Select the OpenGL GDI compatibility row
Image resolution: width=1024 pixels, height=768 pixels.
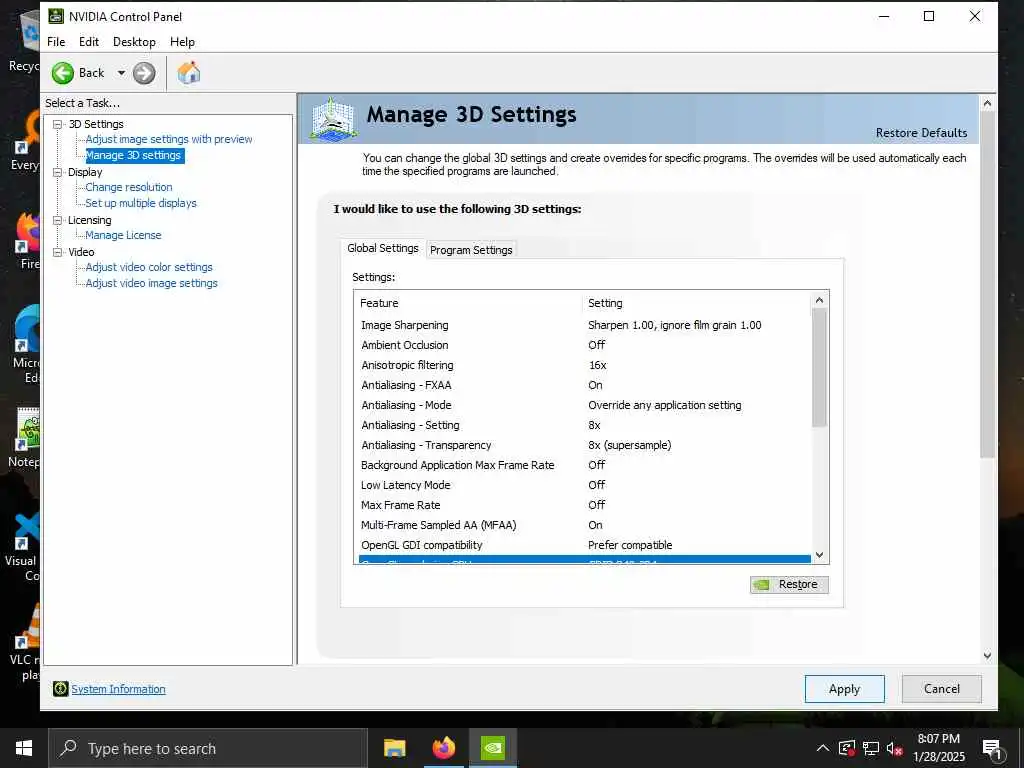(x=584, y=545)
